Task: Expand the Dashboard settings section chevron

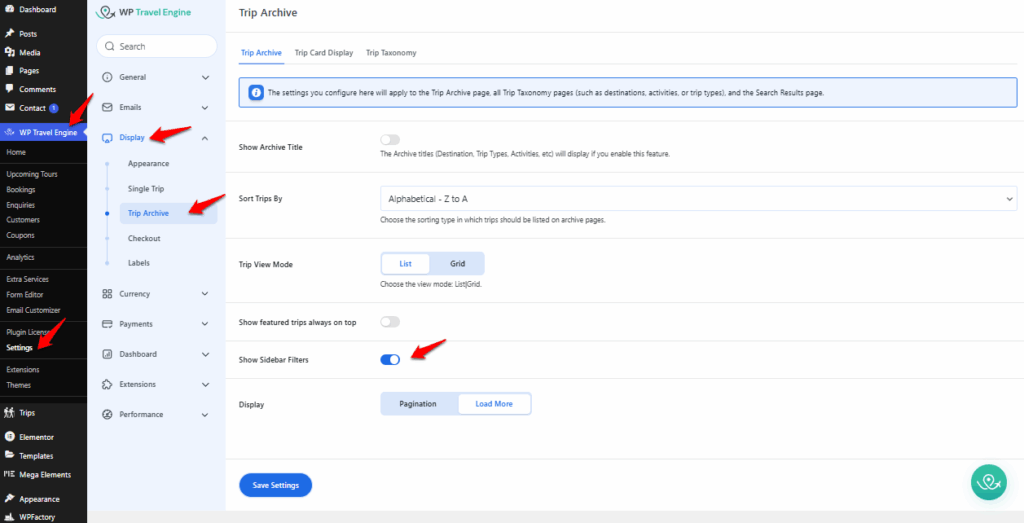Action: pyautogui.click(x=205, y=354)
